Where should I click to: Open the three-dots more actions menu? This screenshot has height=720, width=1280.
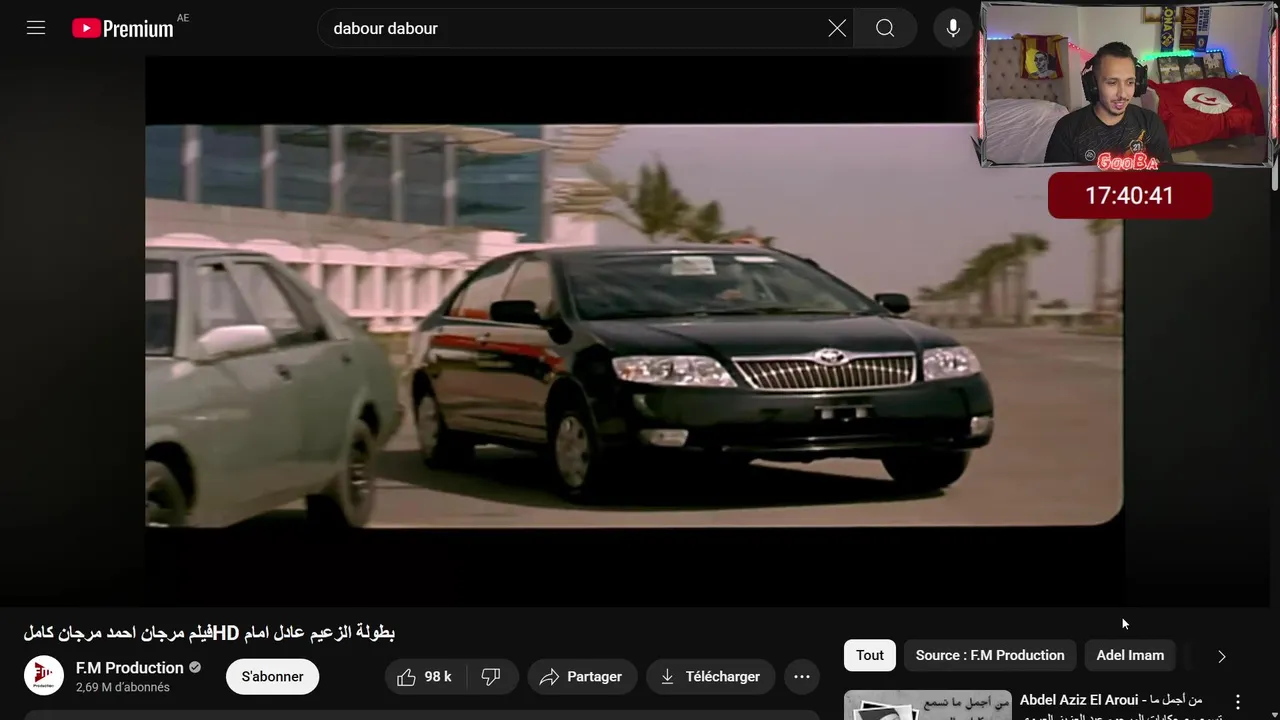point(802,676)
